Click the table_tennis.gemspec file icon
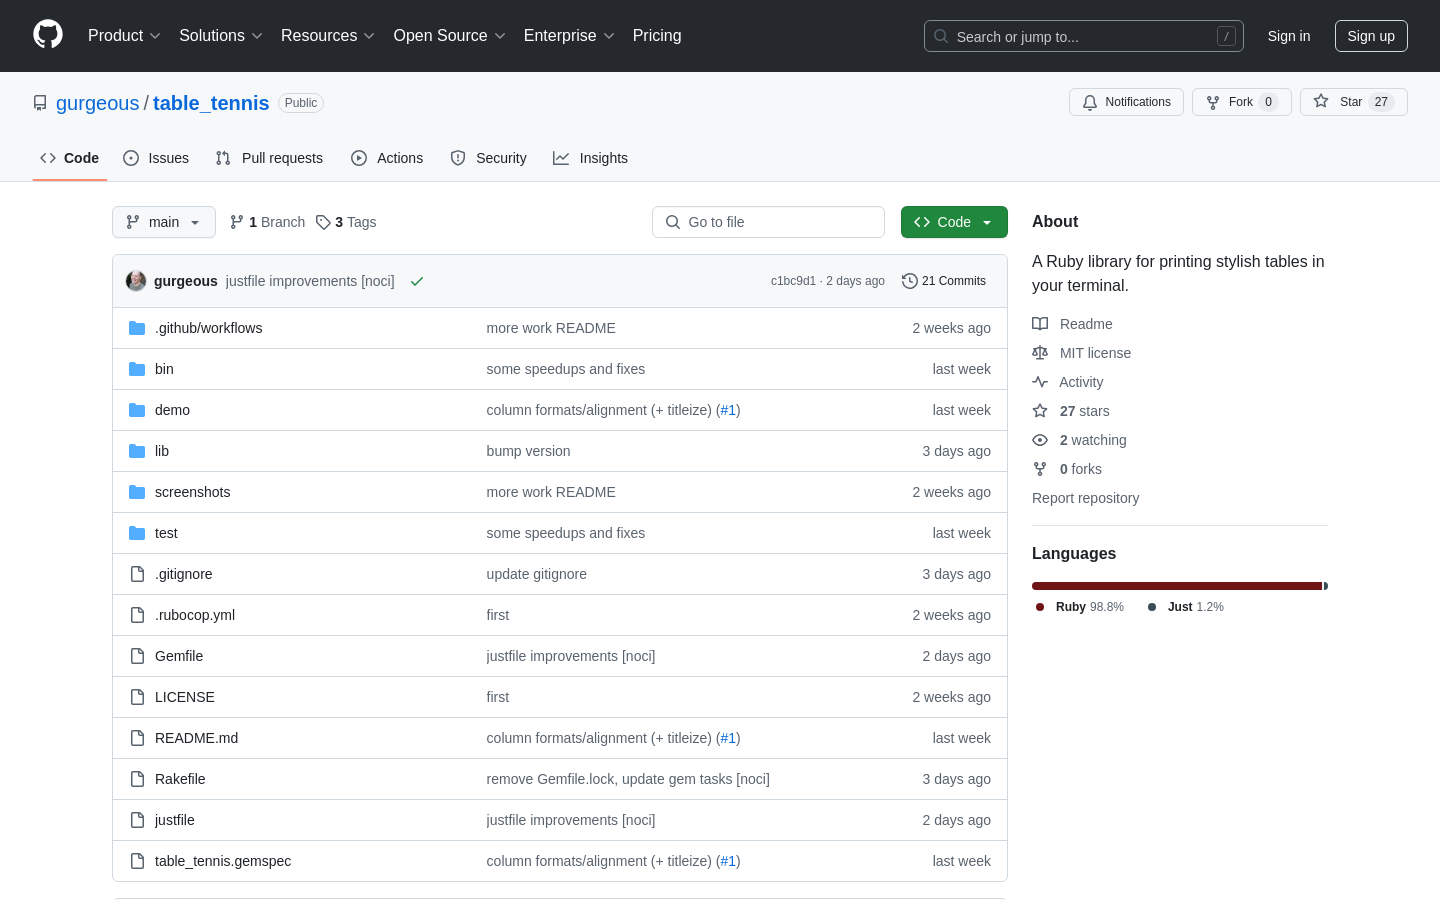This screenshot has width=1440, height=900. point(137,861)
